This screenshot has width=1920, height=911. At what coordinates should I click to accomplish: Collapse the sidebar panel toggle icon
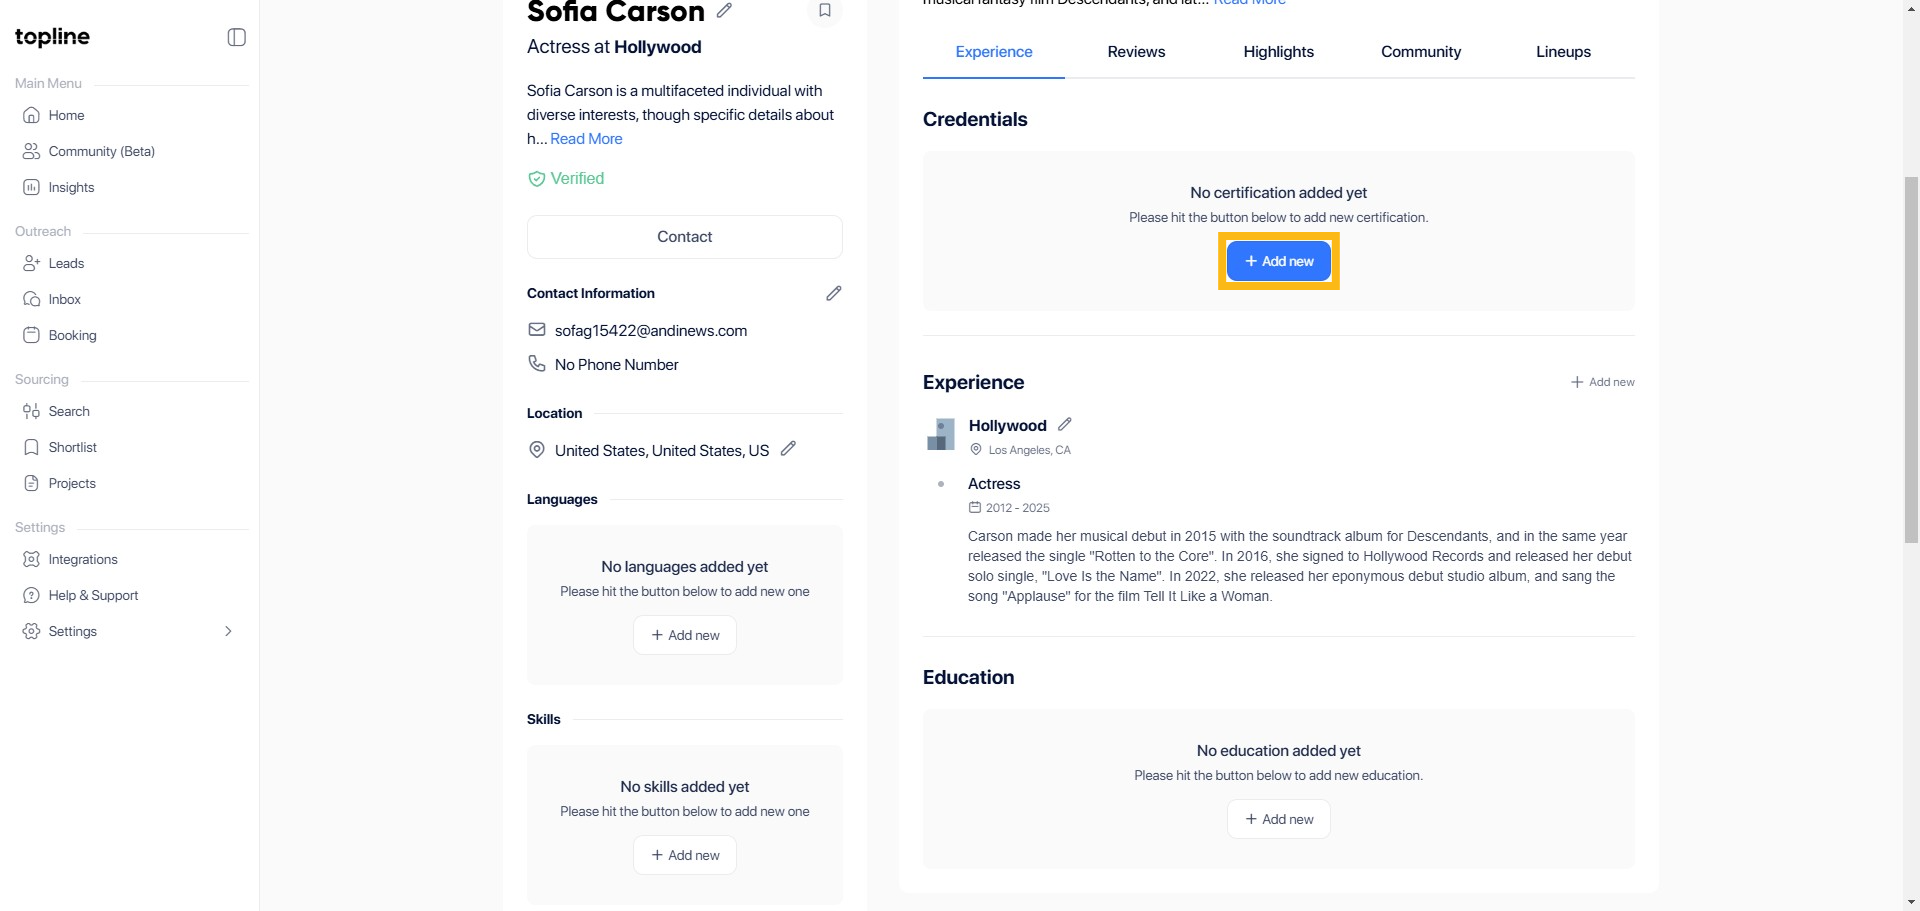click(x=237, y=37)
